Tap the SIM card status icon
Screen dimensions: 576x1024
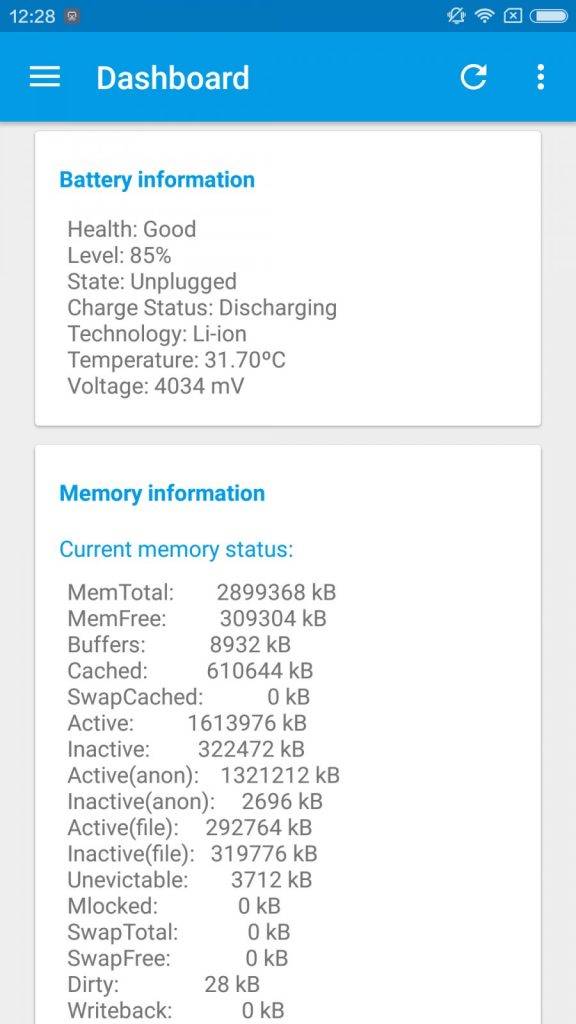pos(513,16)
